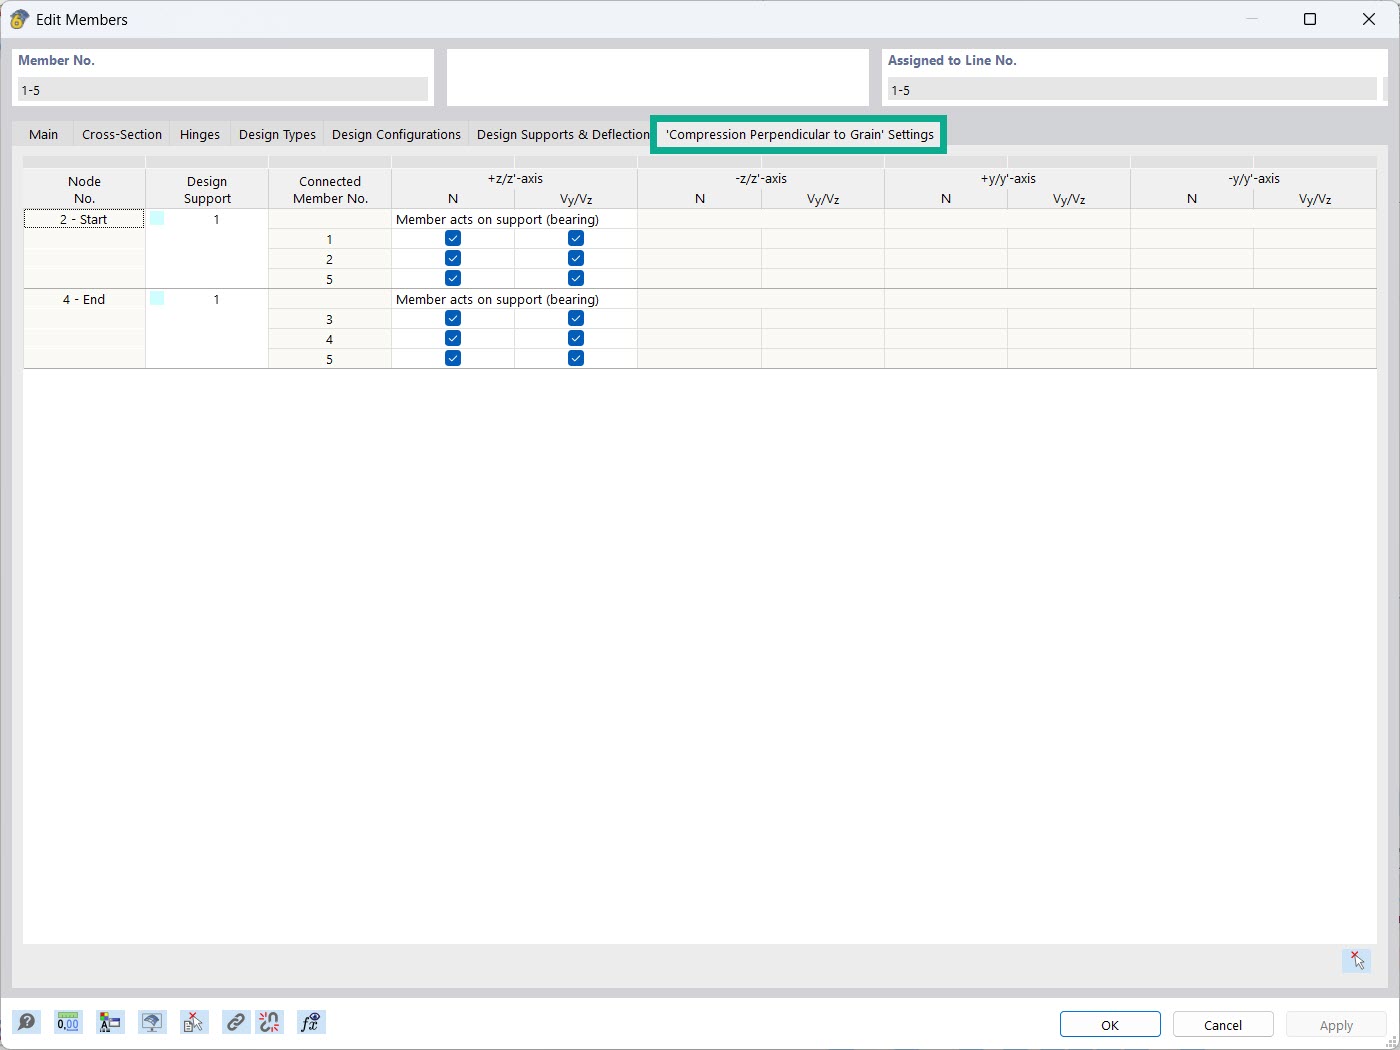Open units and decimal places settings
The image size is (1400, 1050).
pyautogui.click(x=68, y=1022)
